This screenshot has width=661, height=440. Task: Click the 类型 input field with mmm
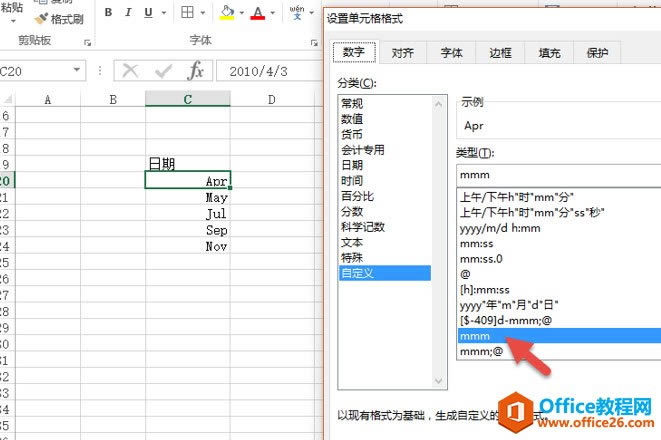(x=559, y=175)
